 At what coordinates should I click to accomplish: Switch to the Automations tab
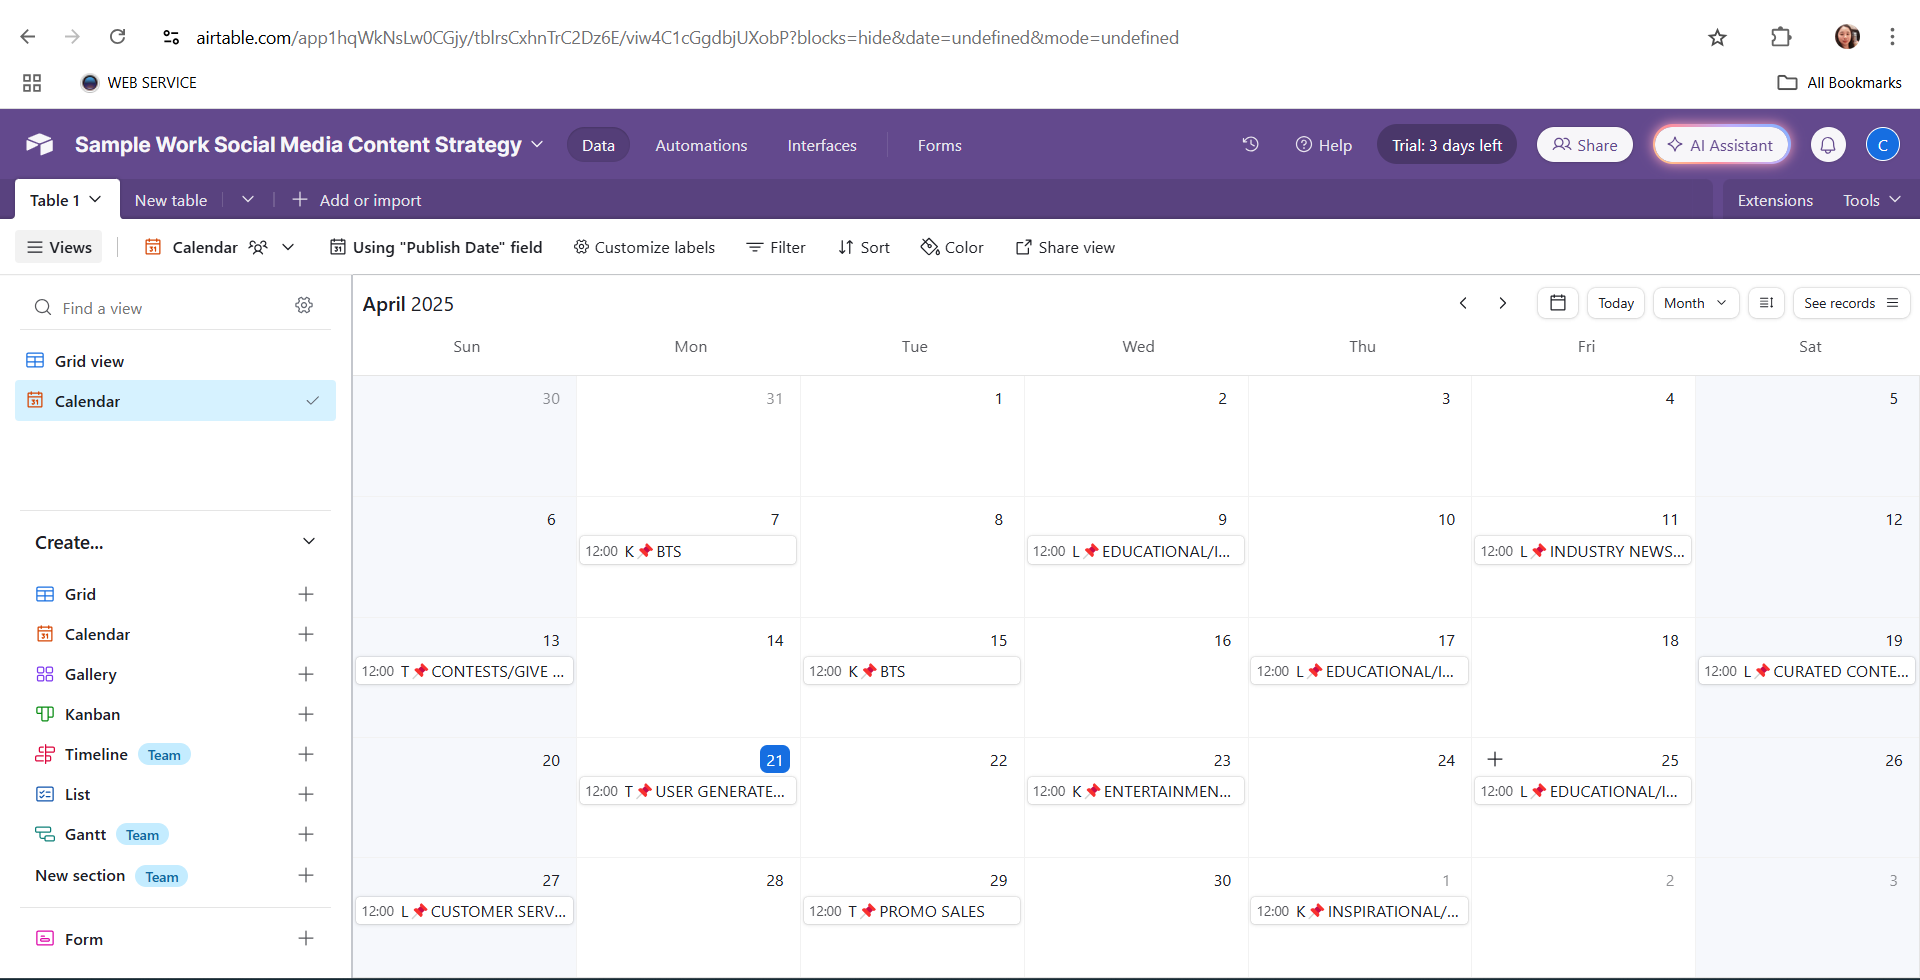701,145
